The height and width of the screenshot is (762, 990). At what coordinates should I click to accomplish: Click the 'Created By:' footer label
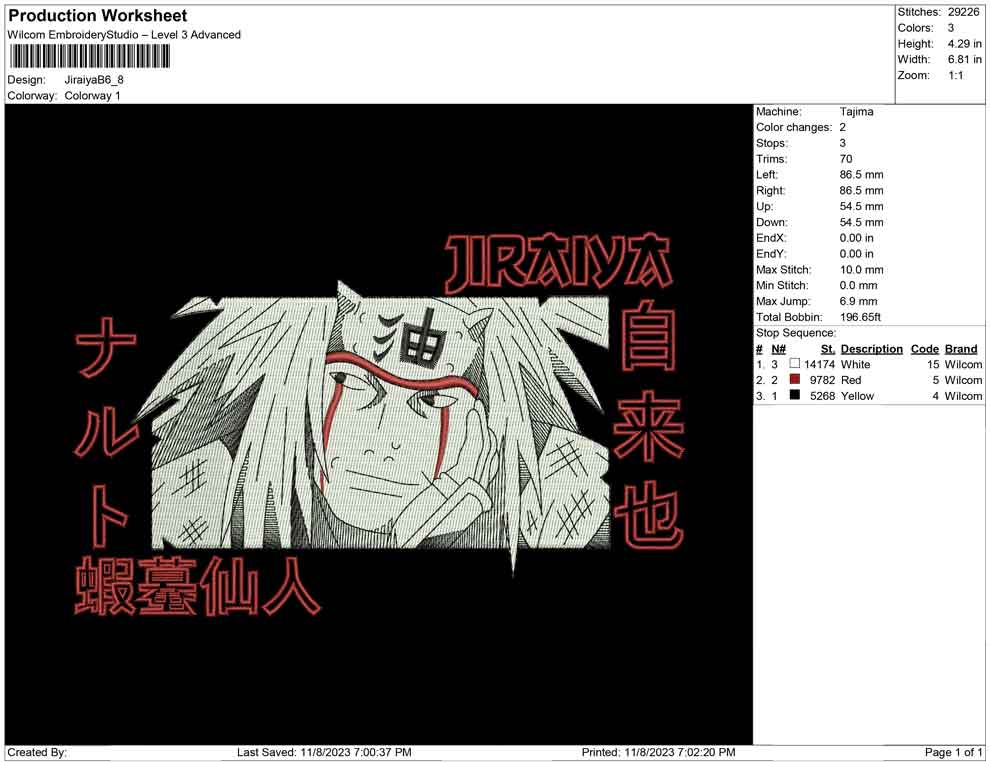pos(37,753)
